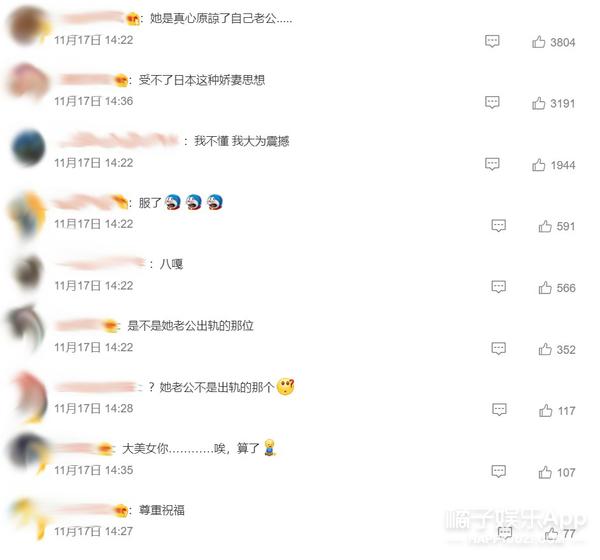The height and width of the screenshot is (560, 600).
Task: Like the 尊重祝福 comment
Action: [551, 533]
